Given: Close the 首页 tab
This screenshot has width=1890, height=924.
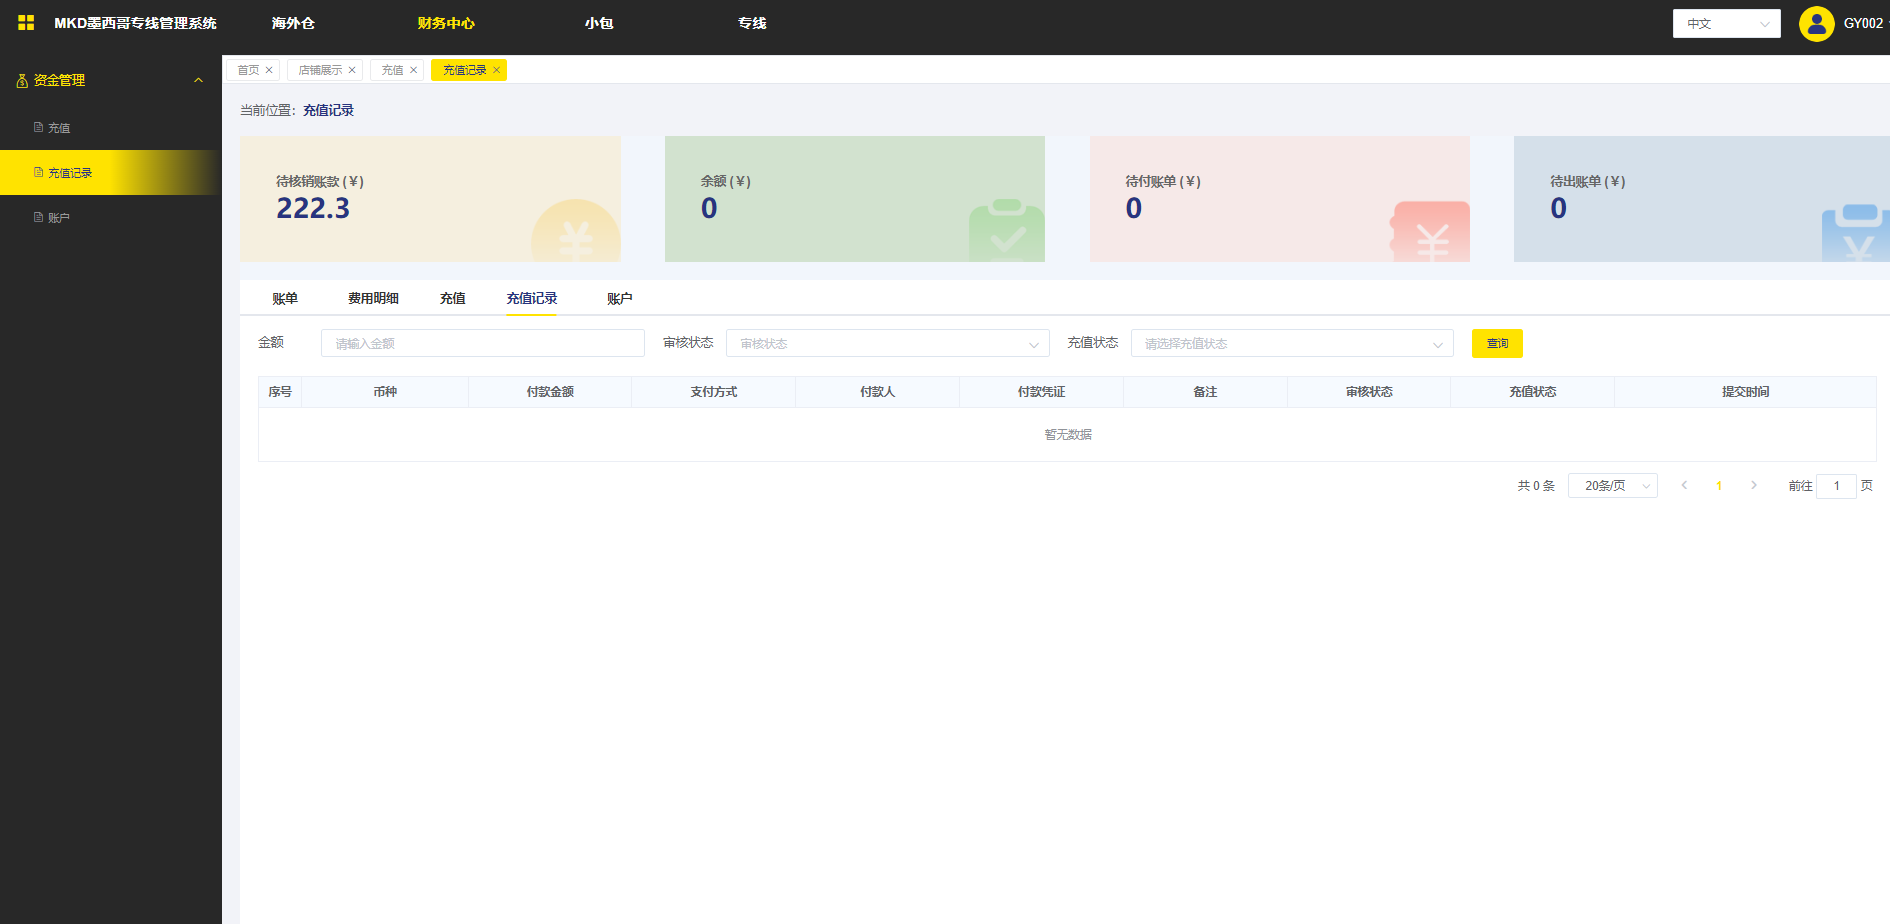Looking at the screenshot, I should [269, 70].
